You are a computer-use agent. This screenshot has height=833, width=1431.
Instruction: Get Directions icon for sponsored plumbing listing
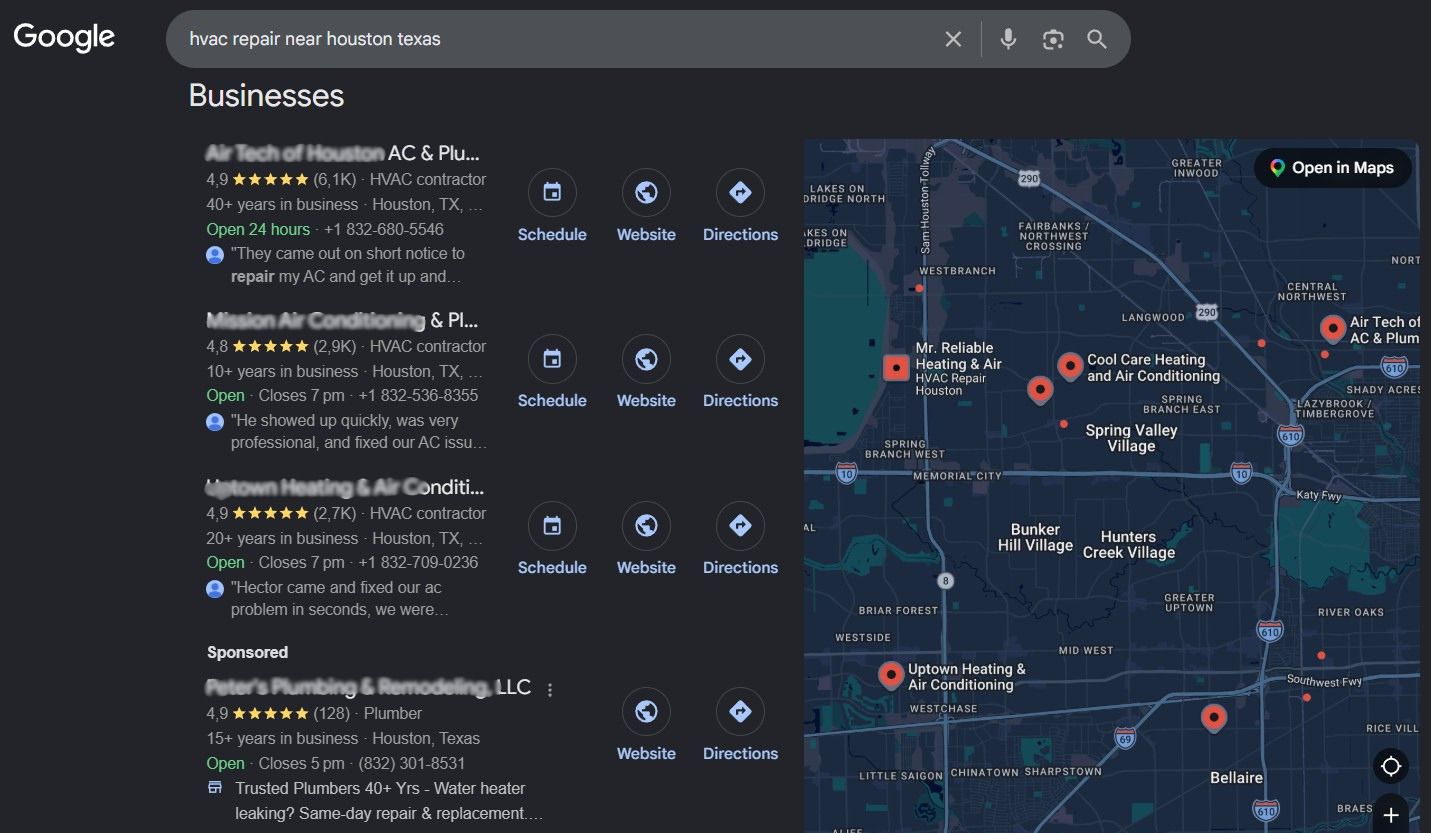click(x=740, y=712)
